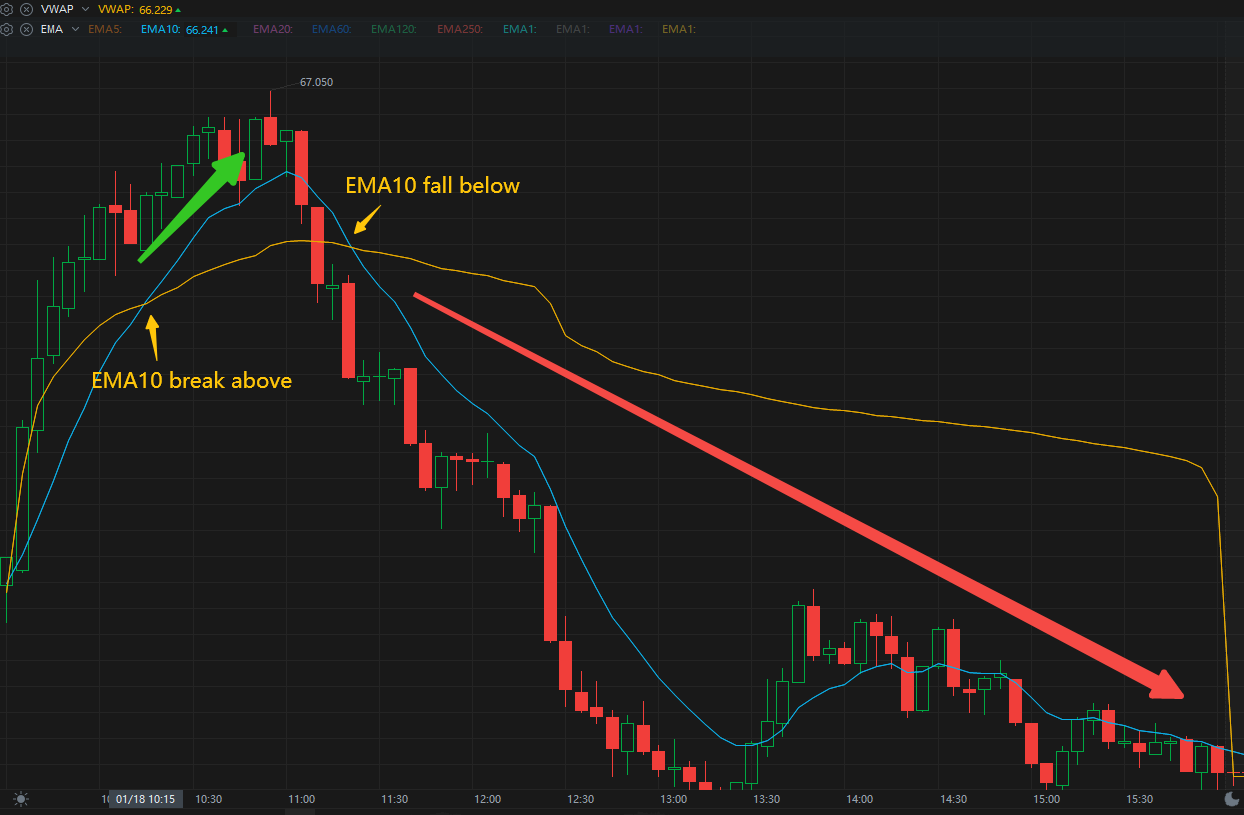Select the EMA5 legend label
This screenshot has width=1244, height=815.
105,29
